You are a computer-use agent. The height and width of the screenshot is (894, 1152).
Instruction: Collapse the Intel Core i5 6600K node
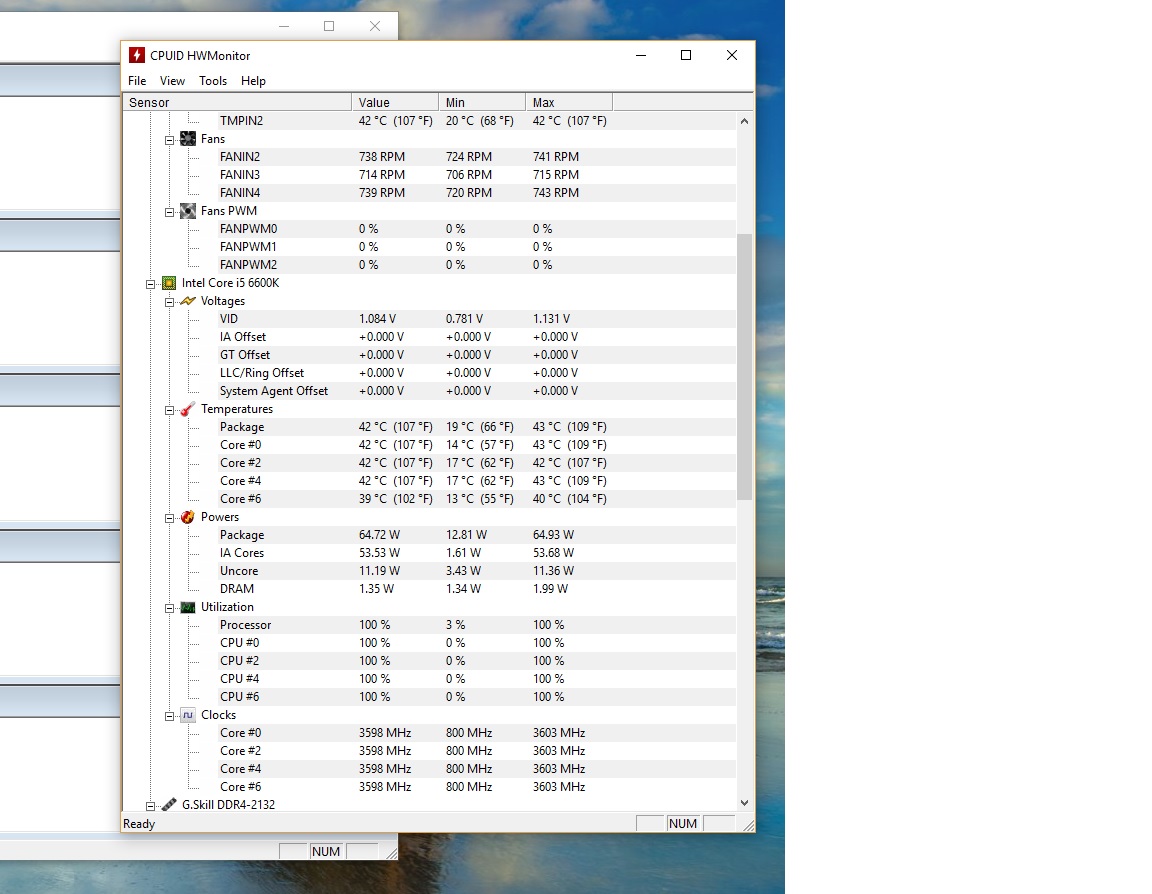point(151,283)
